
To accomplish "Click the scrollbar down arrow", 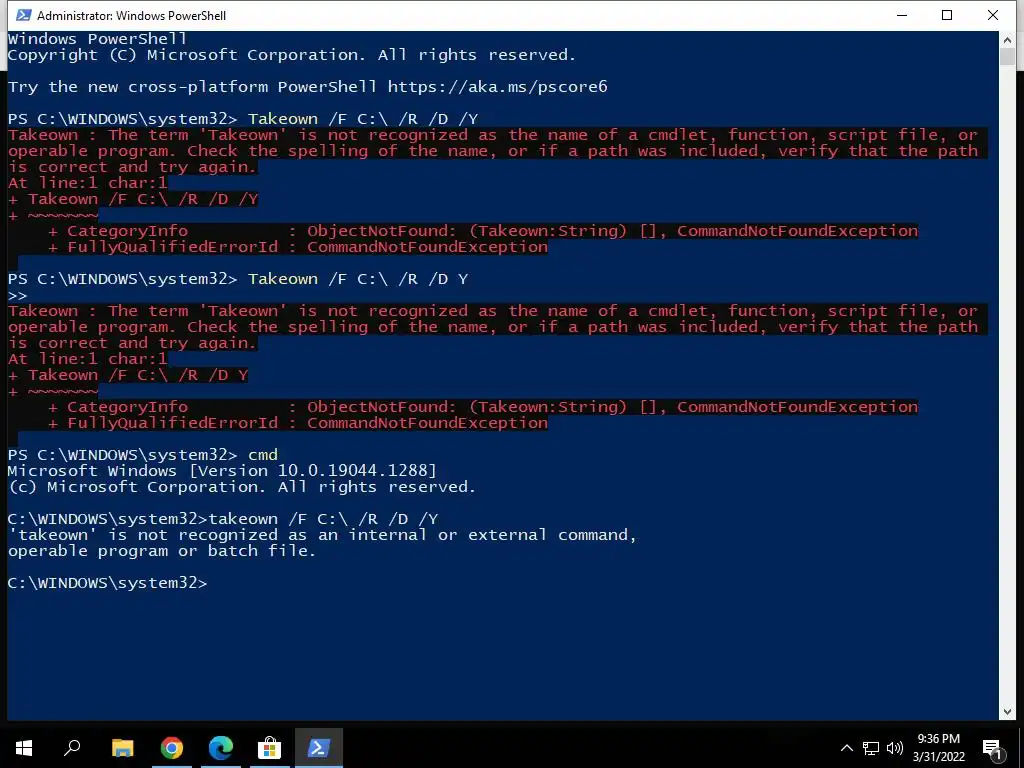I will [x=1007, y=712].
